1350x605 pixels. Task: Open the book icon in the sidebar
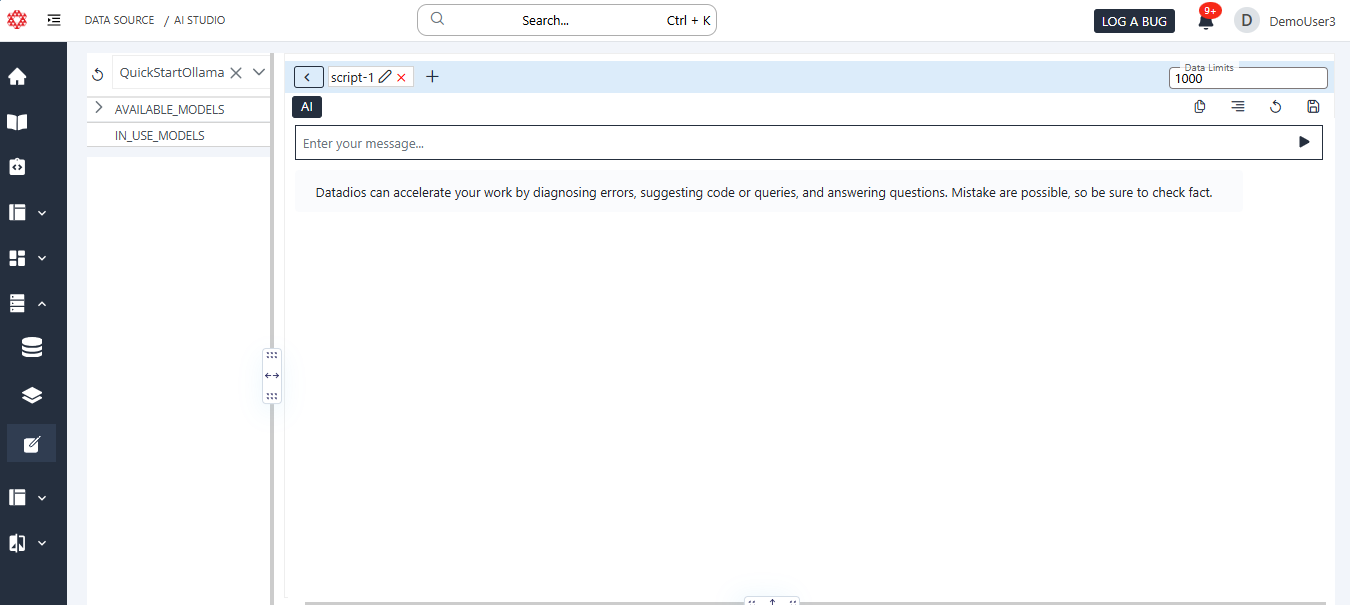[x=17, y=122]
